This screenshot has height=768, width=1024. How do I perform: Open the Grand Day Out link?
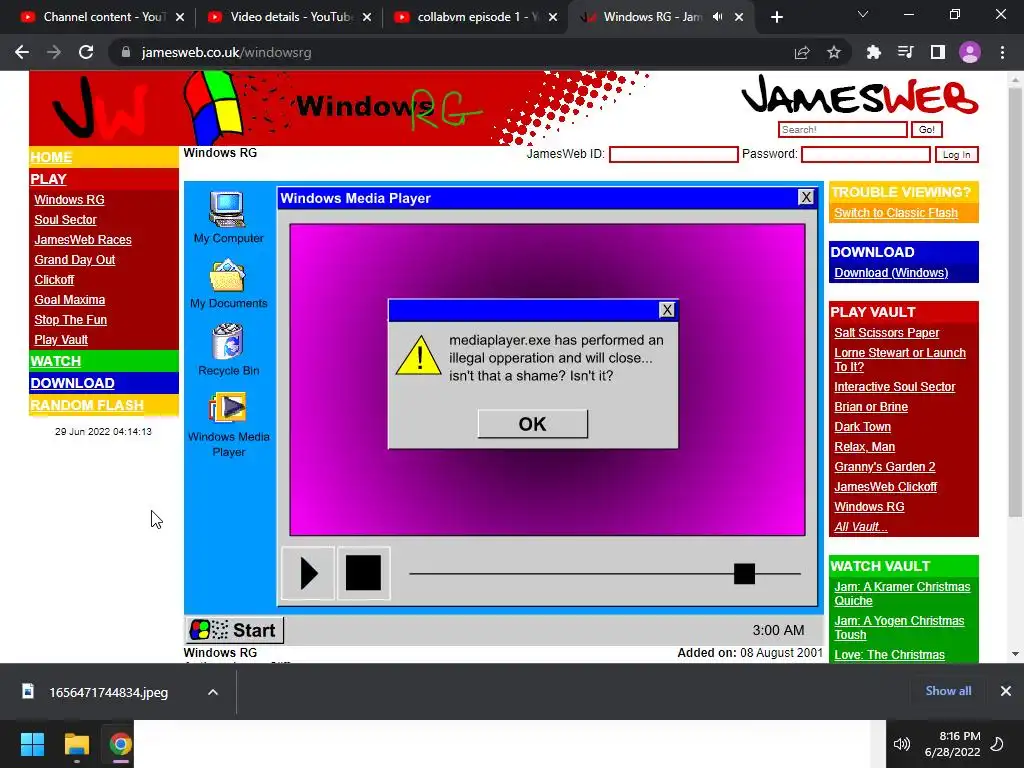[74, 259]
